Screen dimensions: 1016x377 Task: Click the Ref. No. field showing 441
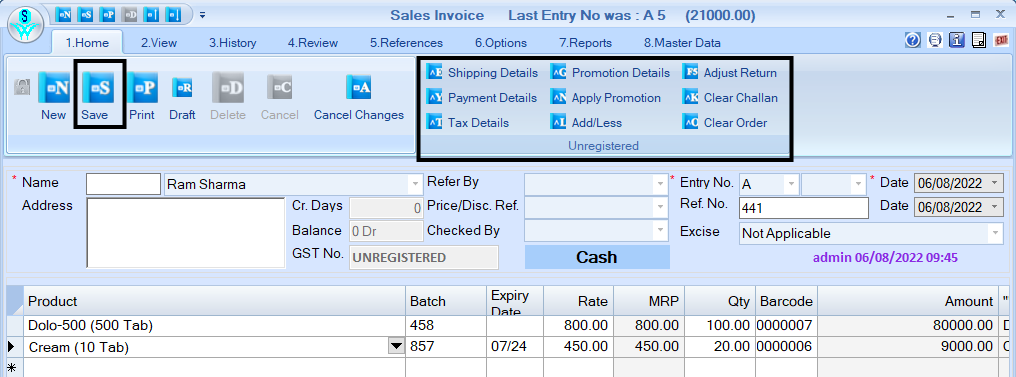(803, 208)
